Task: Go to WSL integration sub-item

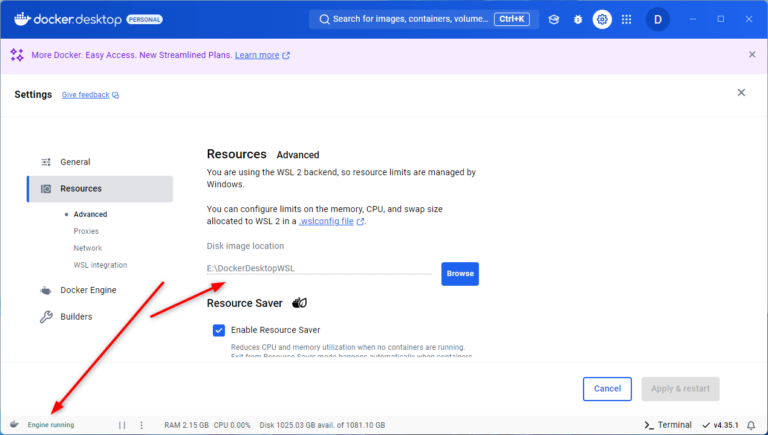Action: coord(100,265)
